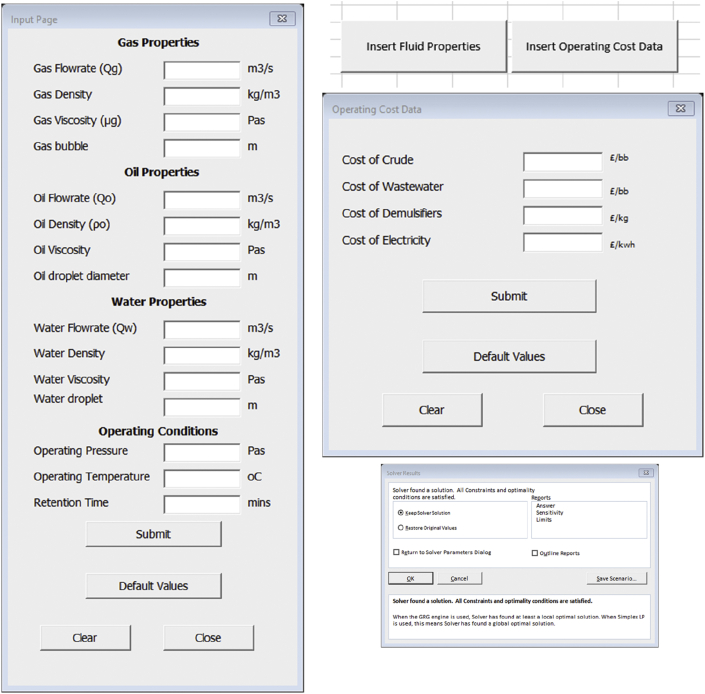The height and width of the screenshot is (694, 705).
Task: Click the Cost of Crude input field
Action: pyautogui.click(x=562, y=161)
